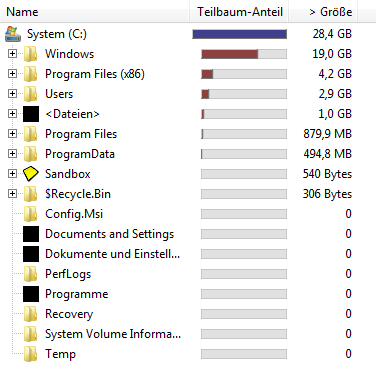The width and height of the screenshot is (376, 382).
Task: Click the Users folder icon
Action: click(30, 94)
